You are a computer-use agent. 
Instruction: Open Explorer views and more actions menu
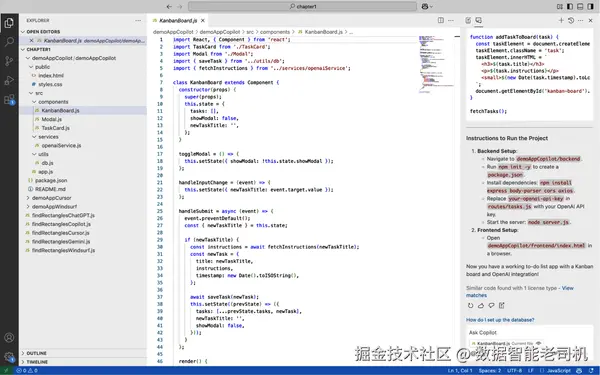[138, 20]
